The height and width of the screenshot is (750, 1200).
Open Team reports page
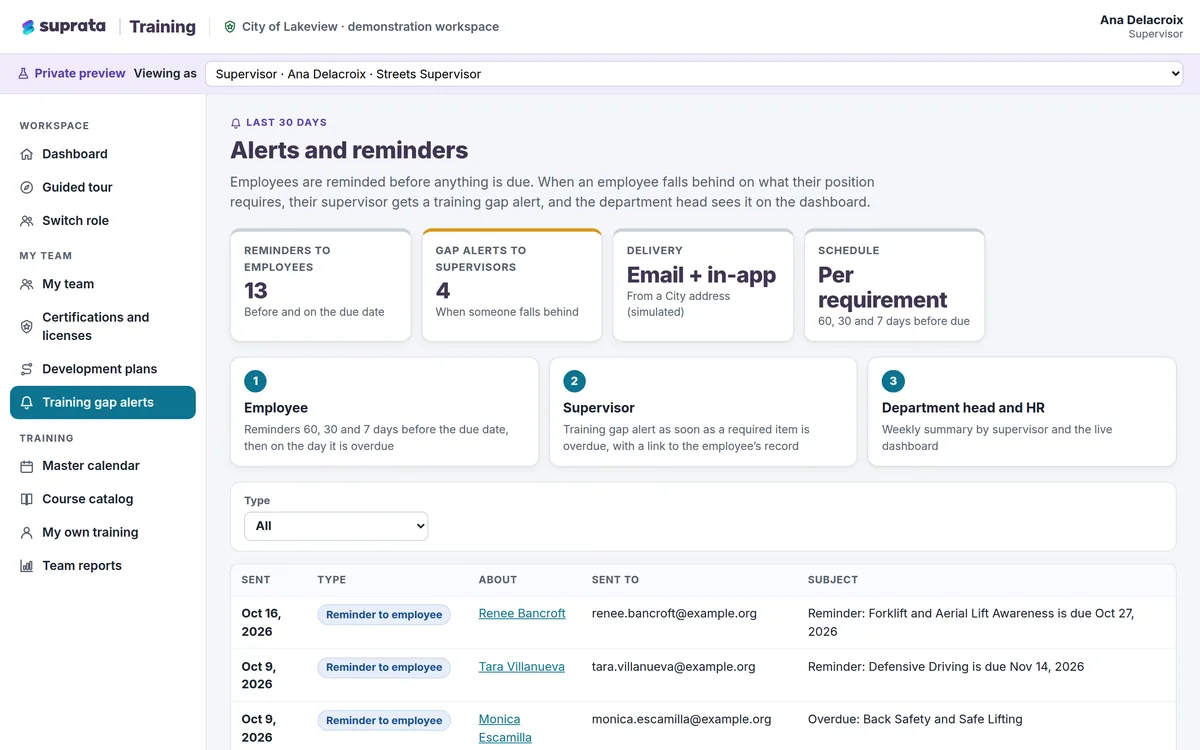[103, 566]
